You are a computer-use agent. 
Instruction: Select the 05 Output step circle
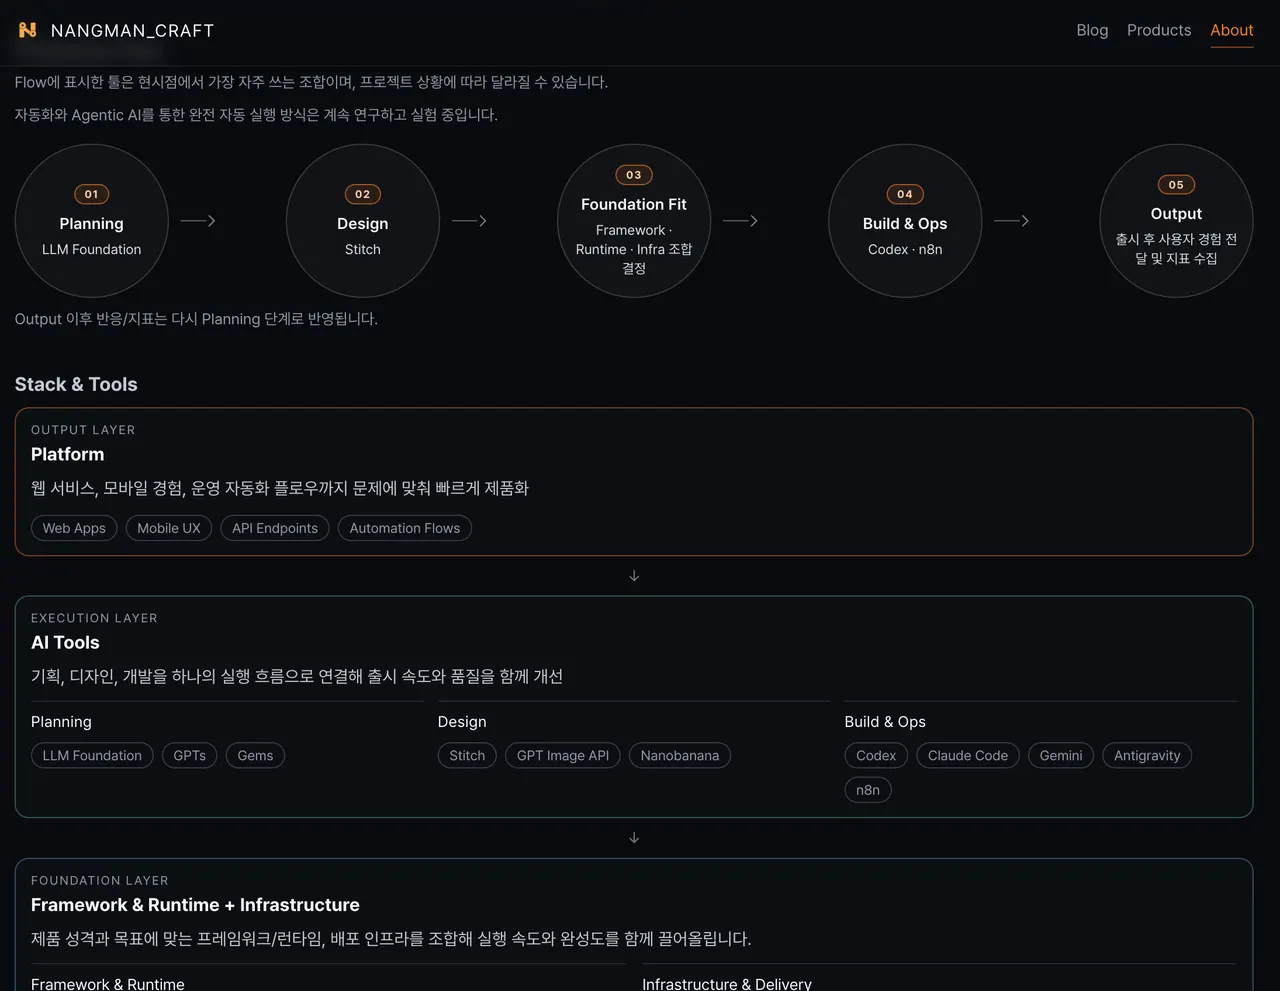pyautogui.click(x=1176, y=221)
